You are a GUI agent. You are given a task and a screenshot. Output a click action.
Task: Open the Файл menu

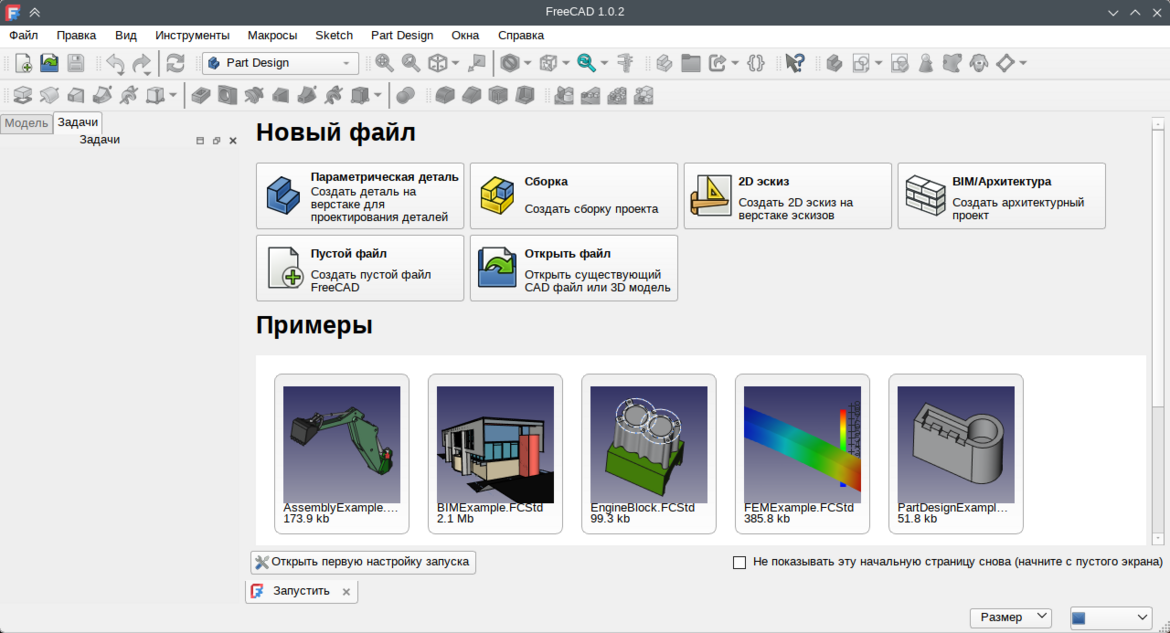23,35
